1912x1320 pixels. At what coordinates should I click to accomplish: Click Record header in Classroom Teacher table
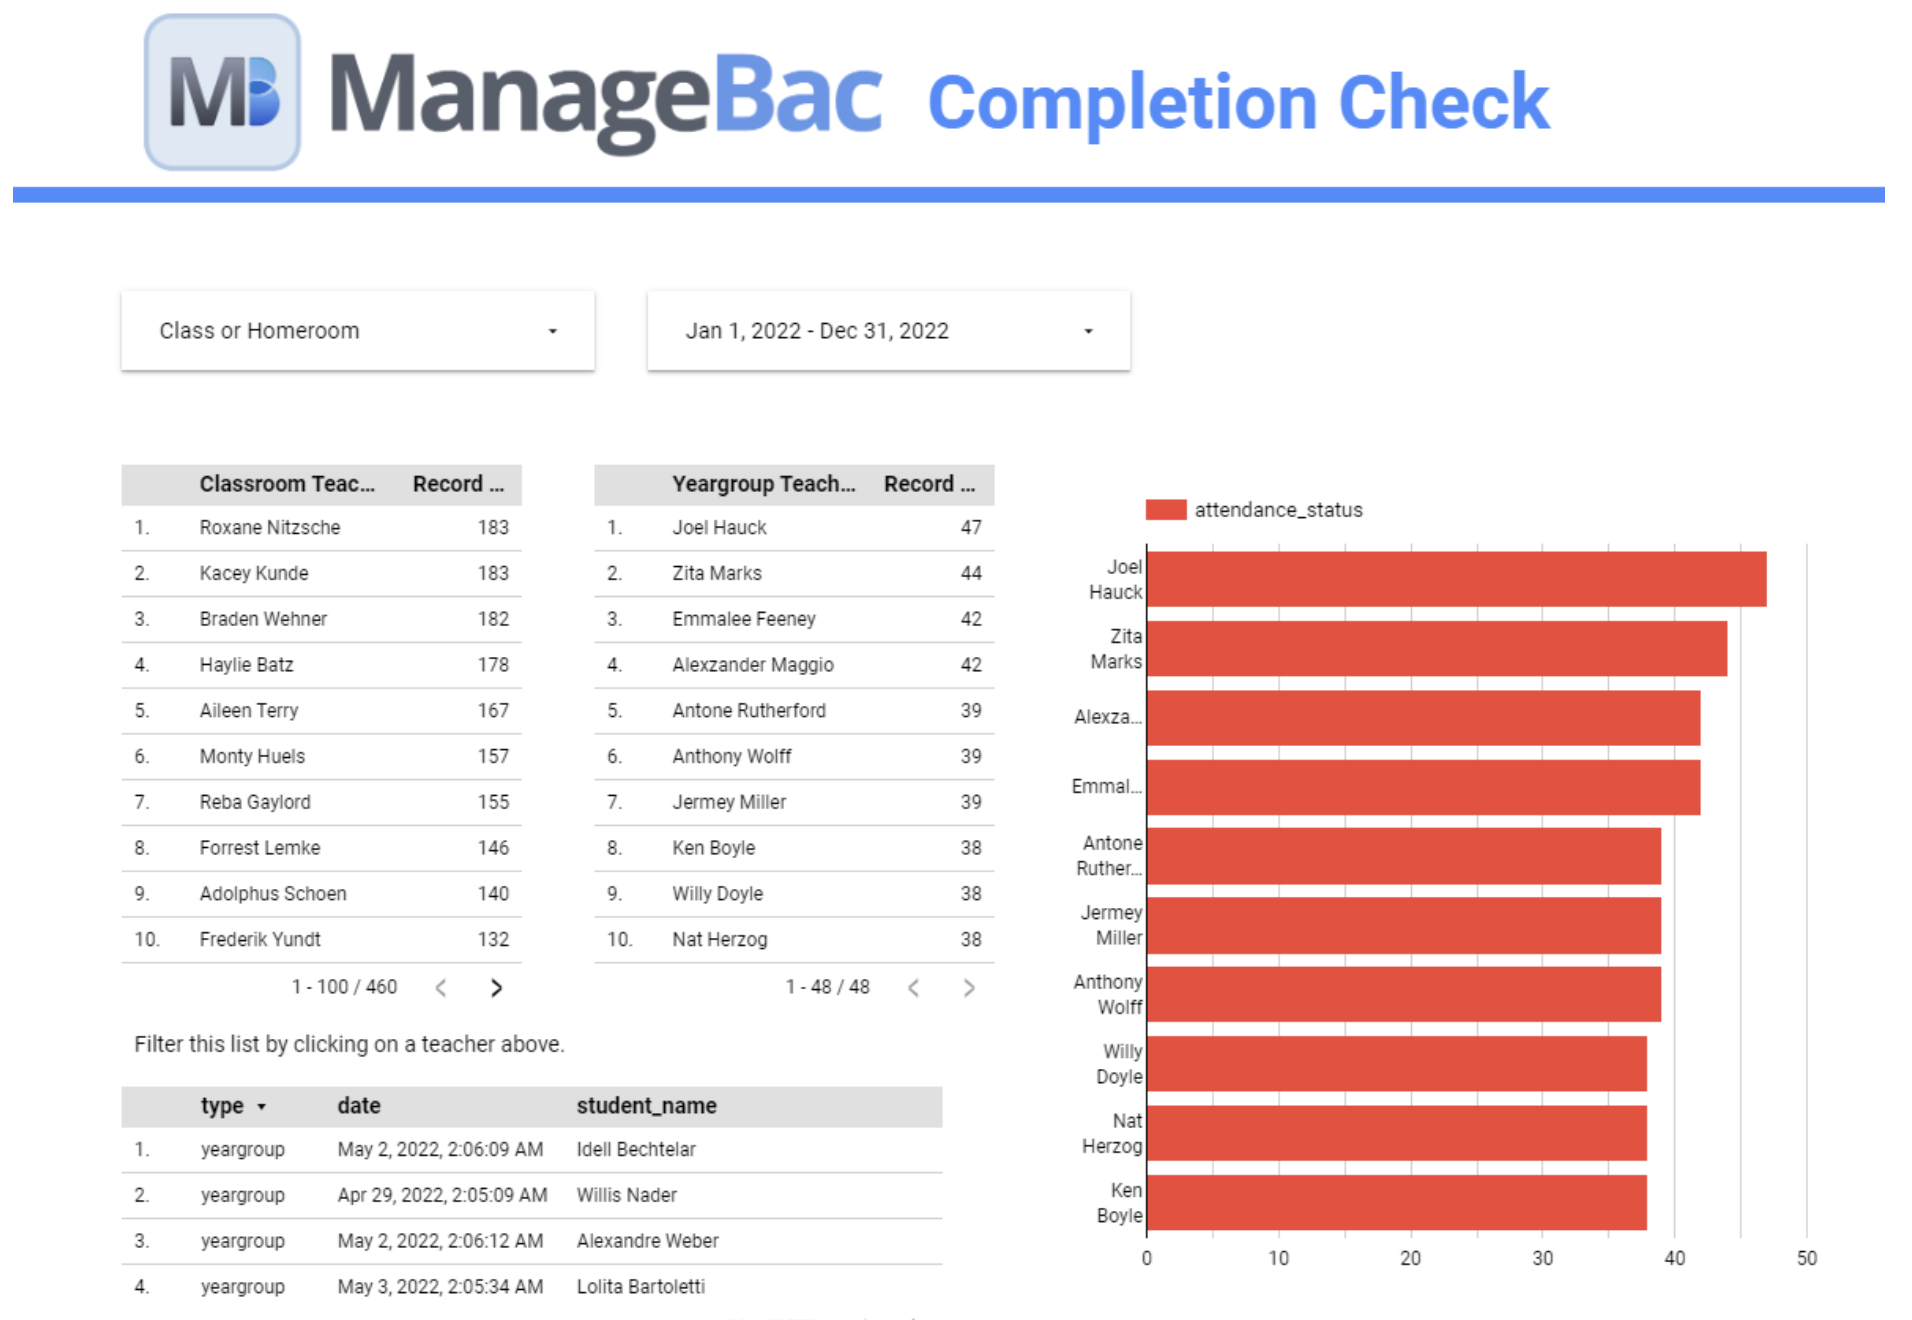click(x=458, y=484)
